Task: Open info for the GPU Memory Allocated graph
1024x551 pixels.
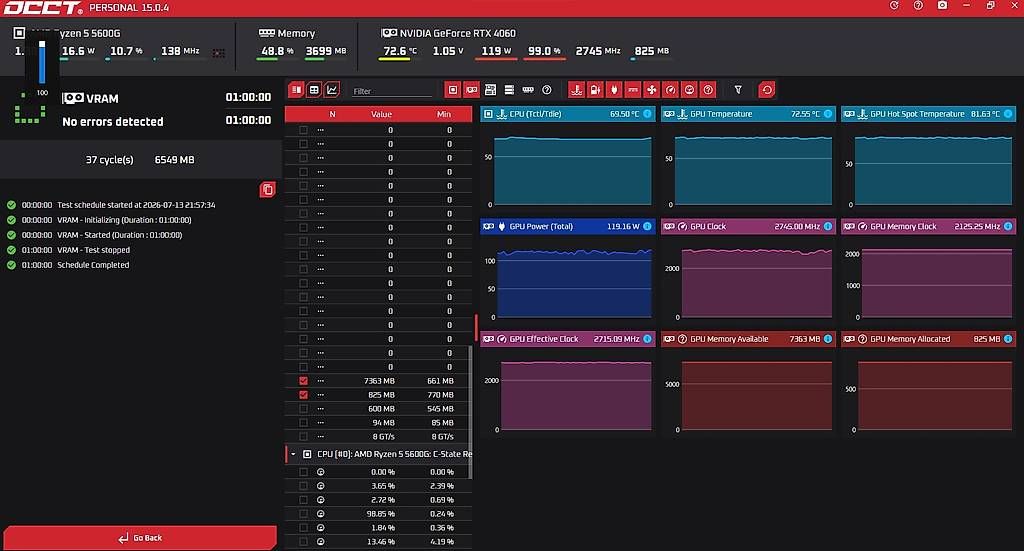Action: [x=1008, y=339]
